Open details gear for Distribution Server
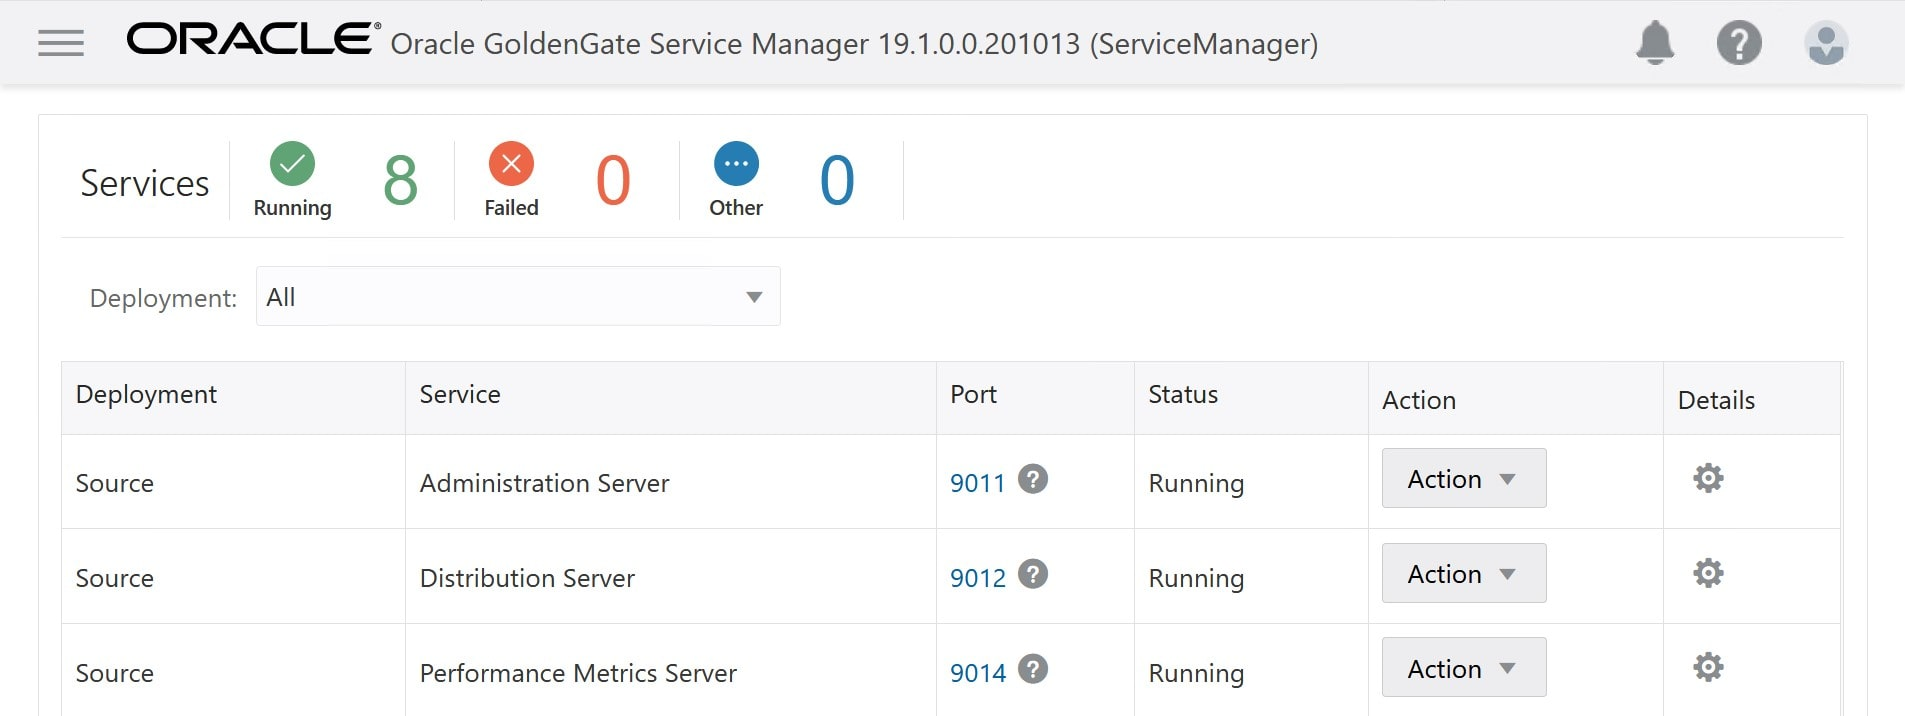1905x716 pixels. pyautogui.click(x=1708, y=573)
